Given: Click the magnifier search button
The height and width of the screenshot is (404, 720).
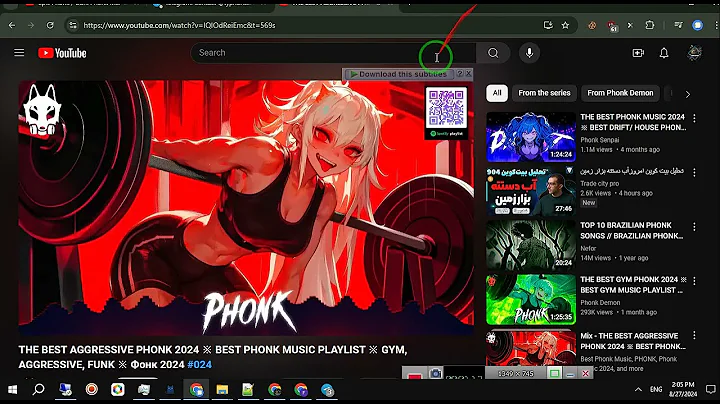Looking at the screenshot, I should tap(493, 53).
